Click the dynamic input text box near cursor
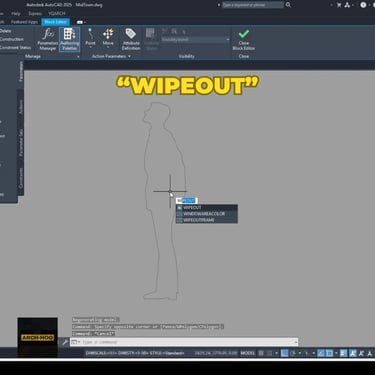This screenshot has width=375, height=375. 187,200
